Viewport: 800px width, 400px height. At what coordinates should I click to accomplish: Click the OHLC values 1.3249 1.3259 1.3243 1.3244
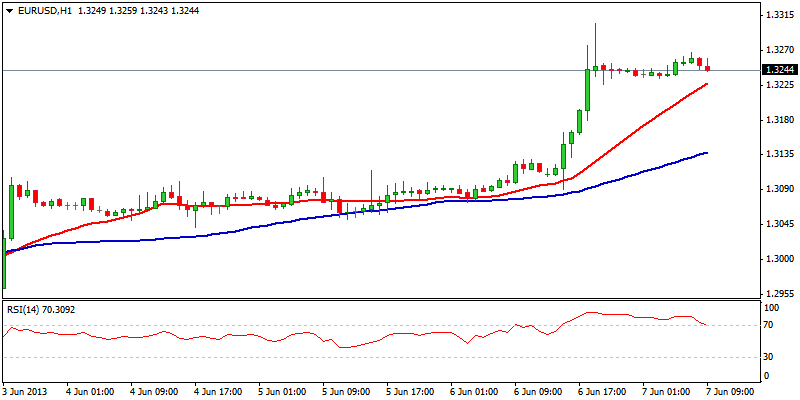click(138, 10)
